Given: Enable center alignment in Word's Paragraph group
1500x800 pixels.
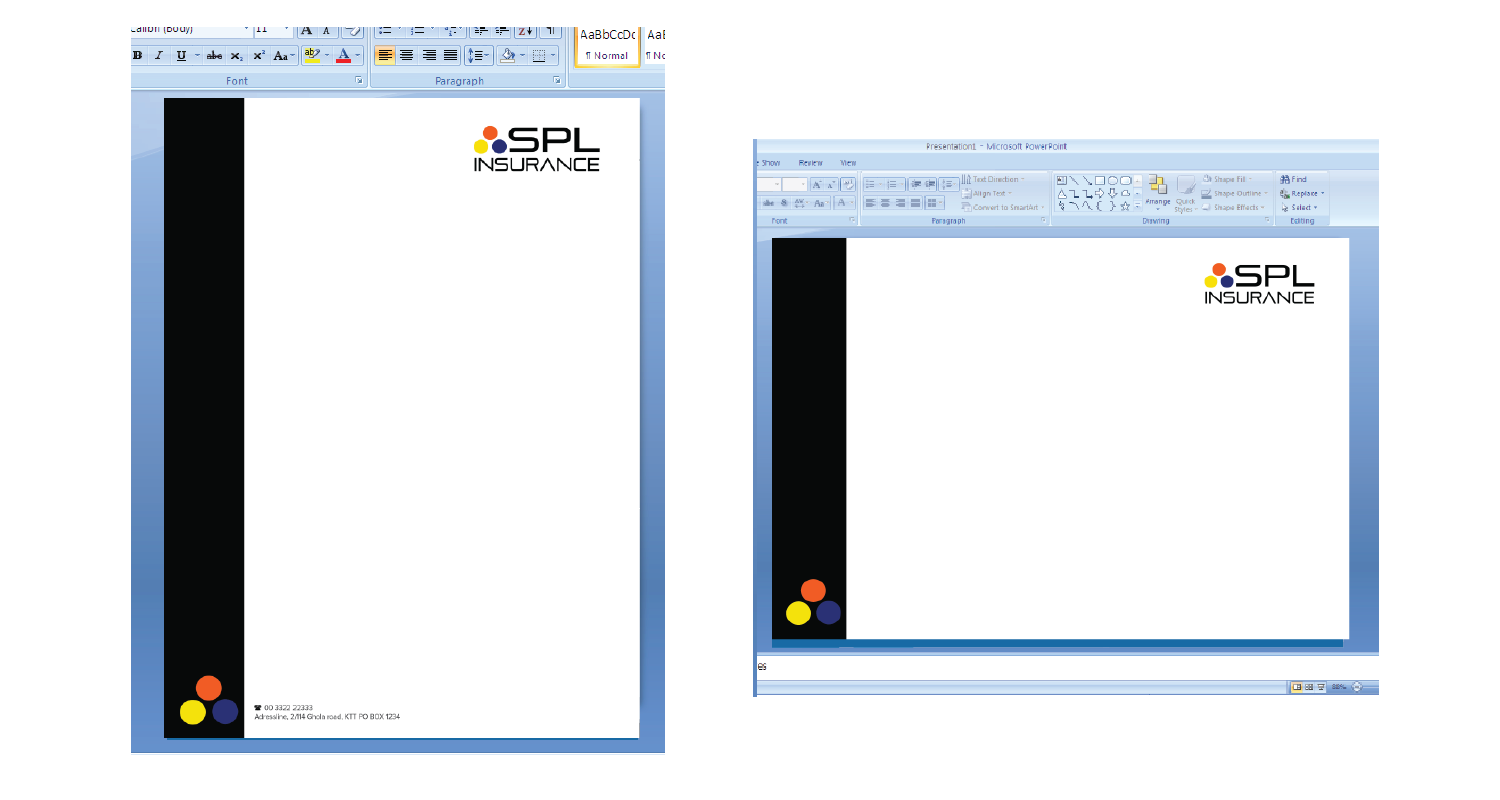Looking at the screenshot, I should coord(405,56).
